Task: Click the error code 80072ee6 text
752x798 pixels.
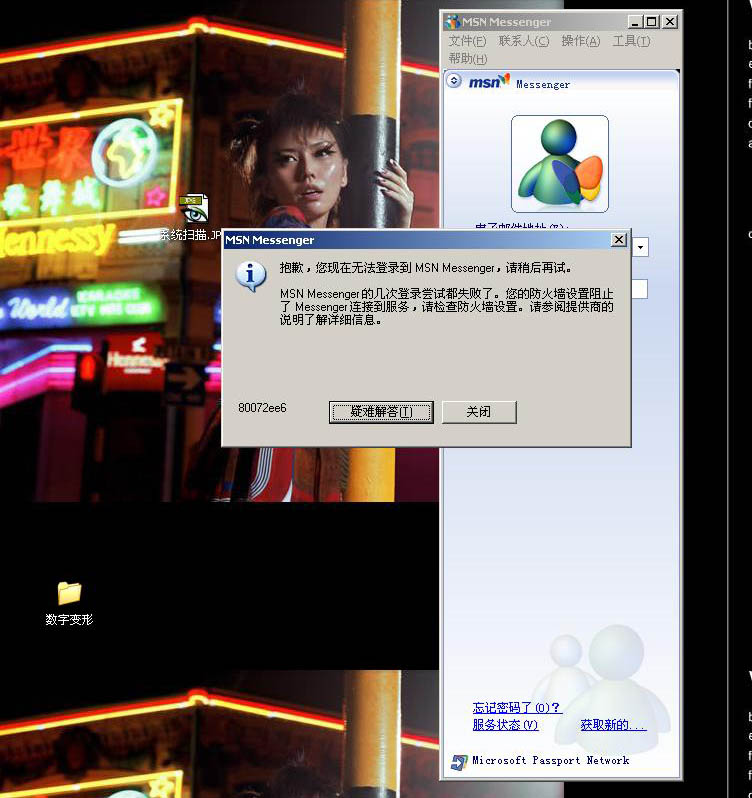Action: (x=262, y=408)
